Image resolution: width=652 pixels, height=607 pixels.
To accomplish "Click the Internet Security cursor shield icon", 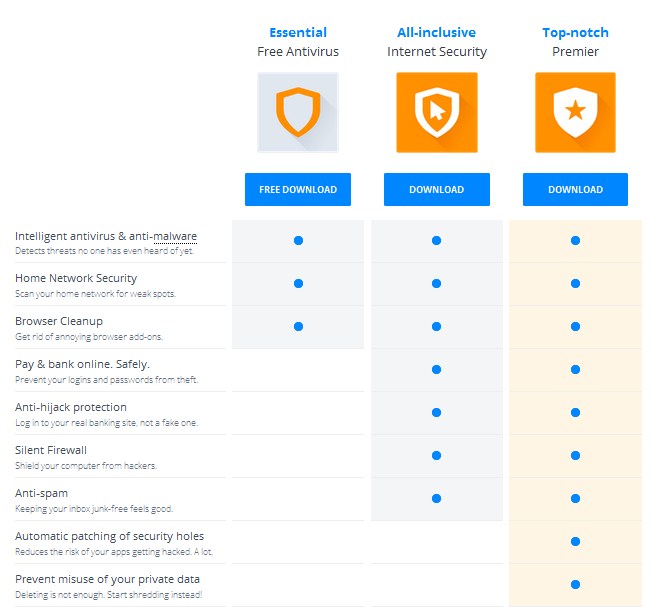I will [x=437, y=112].
